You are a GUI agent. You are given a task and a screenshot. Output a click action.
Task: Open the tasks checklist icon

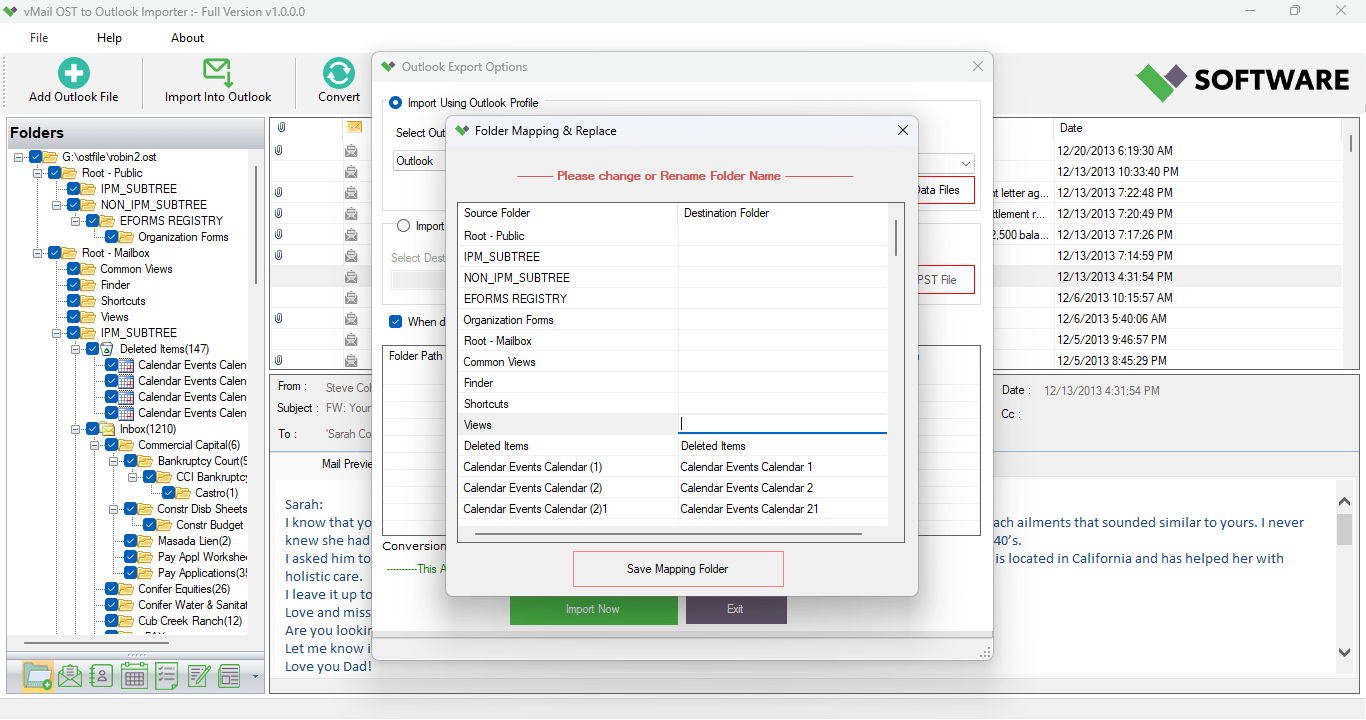167,676
